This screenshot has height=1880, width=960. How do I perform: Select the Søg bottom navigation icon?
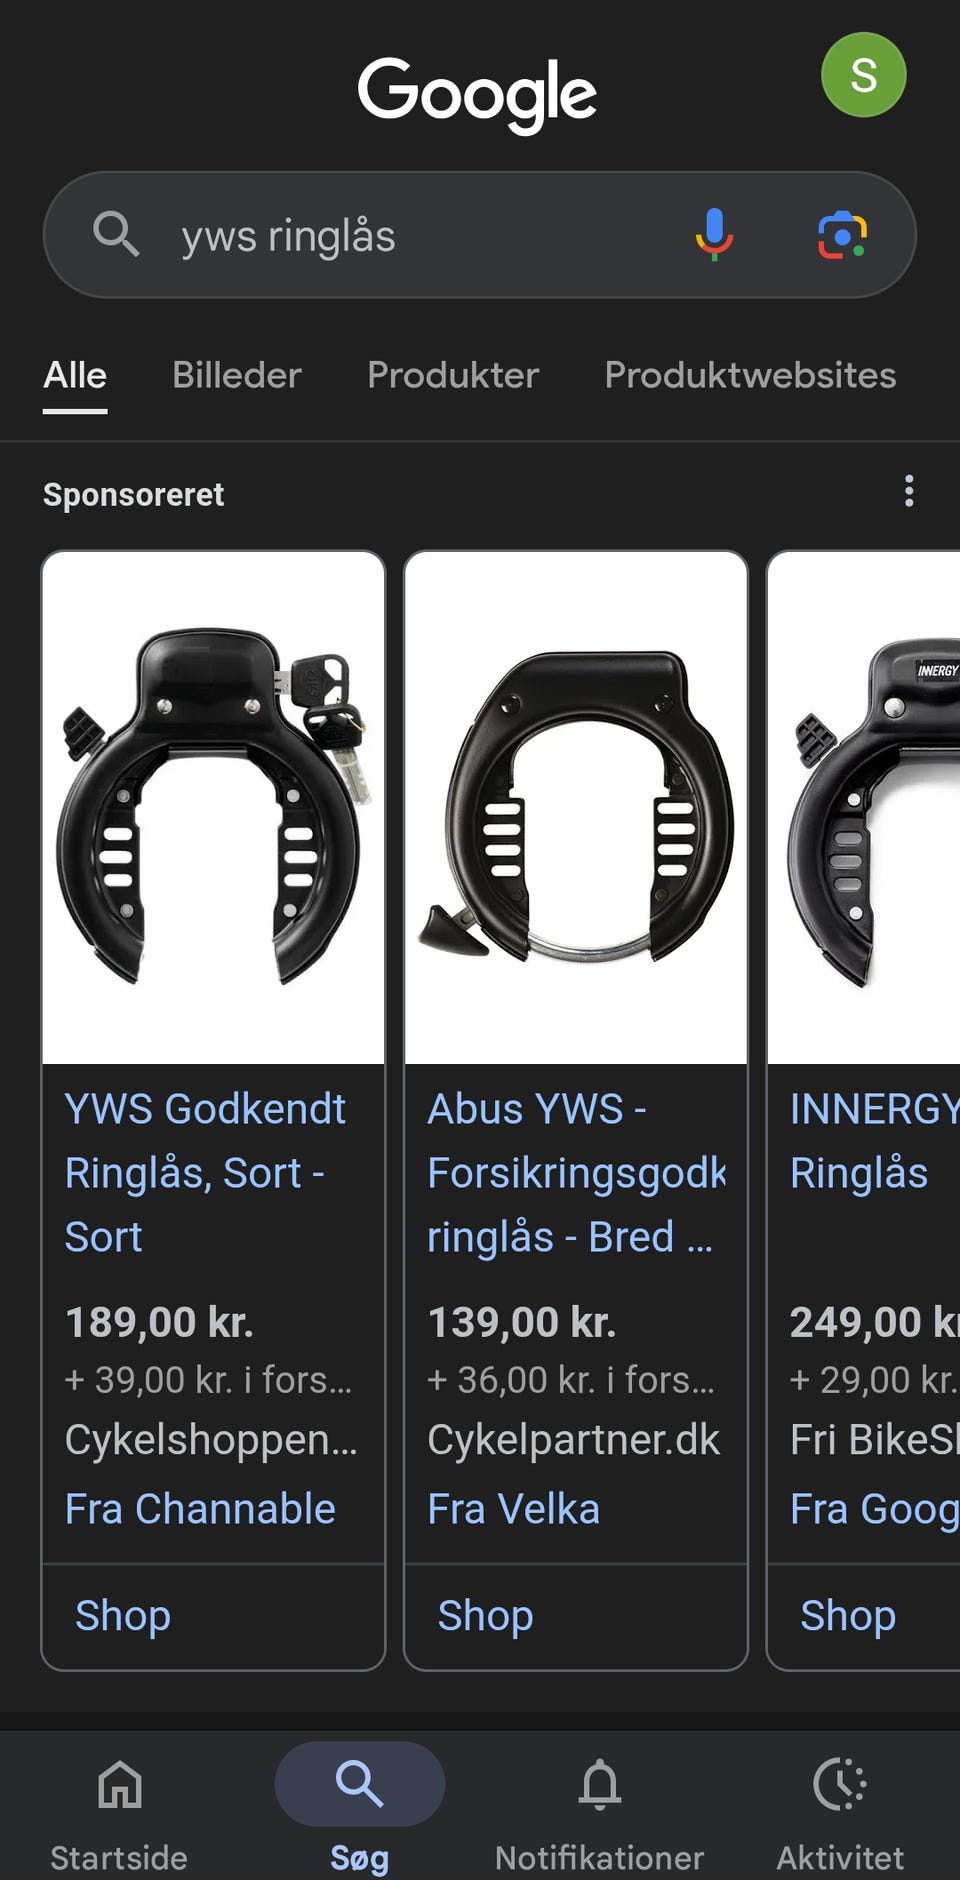coord(359,1785)
